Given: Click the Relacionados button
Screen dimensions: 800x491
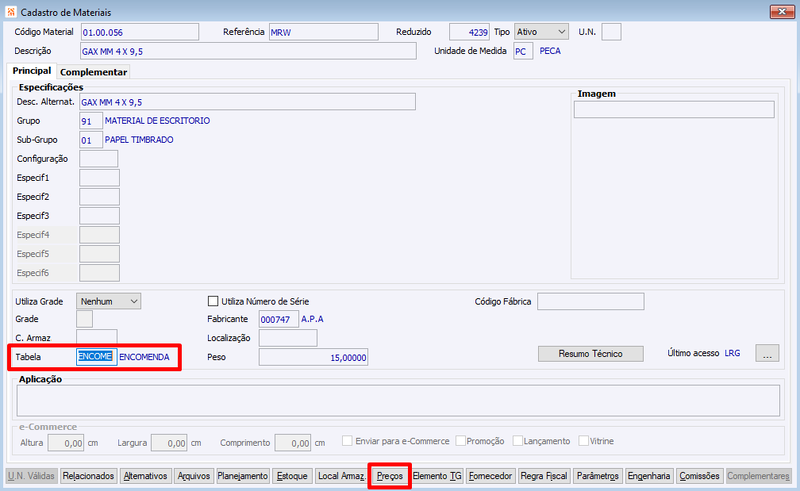Looking at the screenshot, I should point(88,476).
